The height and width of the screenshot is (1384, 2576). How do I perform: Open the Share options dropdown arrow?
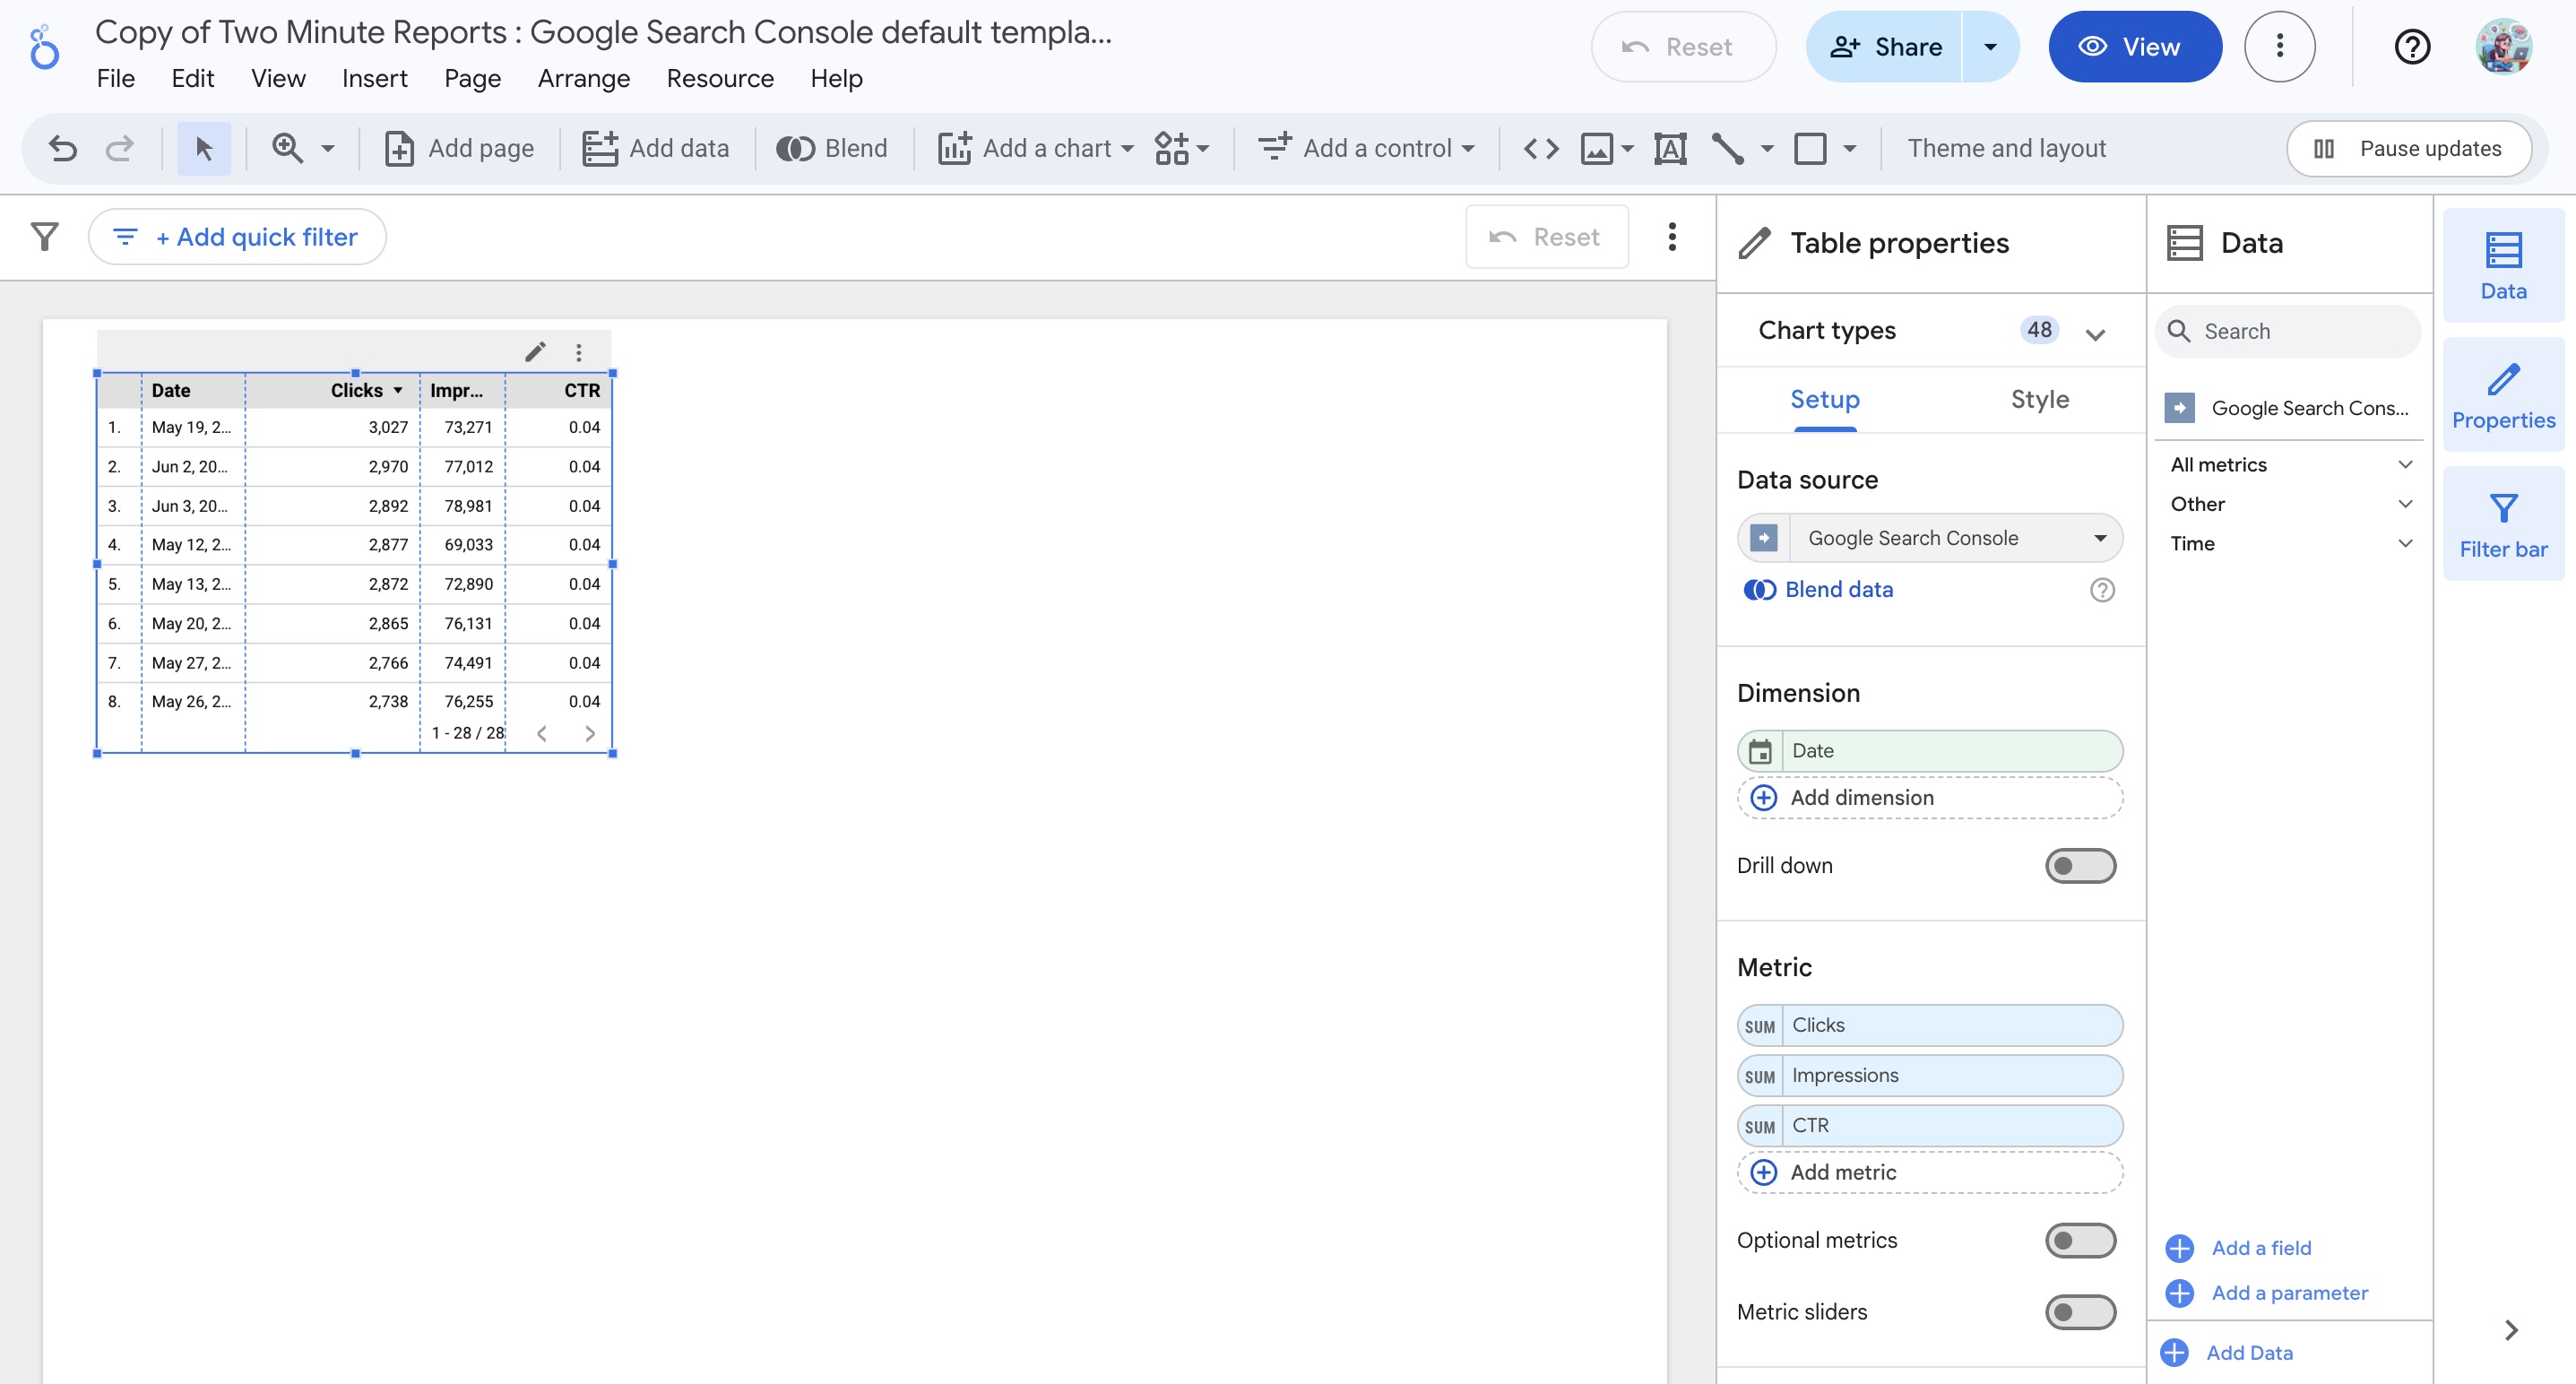tap(1990, 47)
